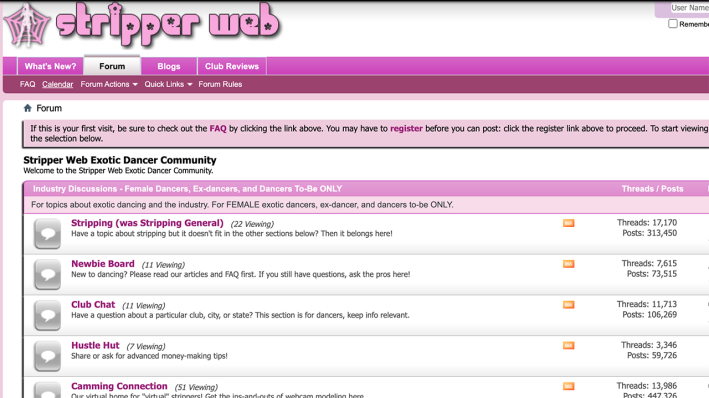Screen dimensions: 709x398
Task: Click '(51 Viewing)' beside Camming Connection
Action: (x=196, y=387)
